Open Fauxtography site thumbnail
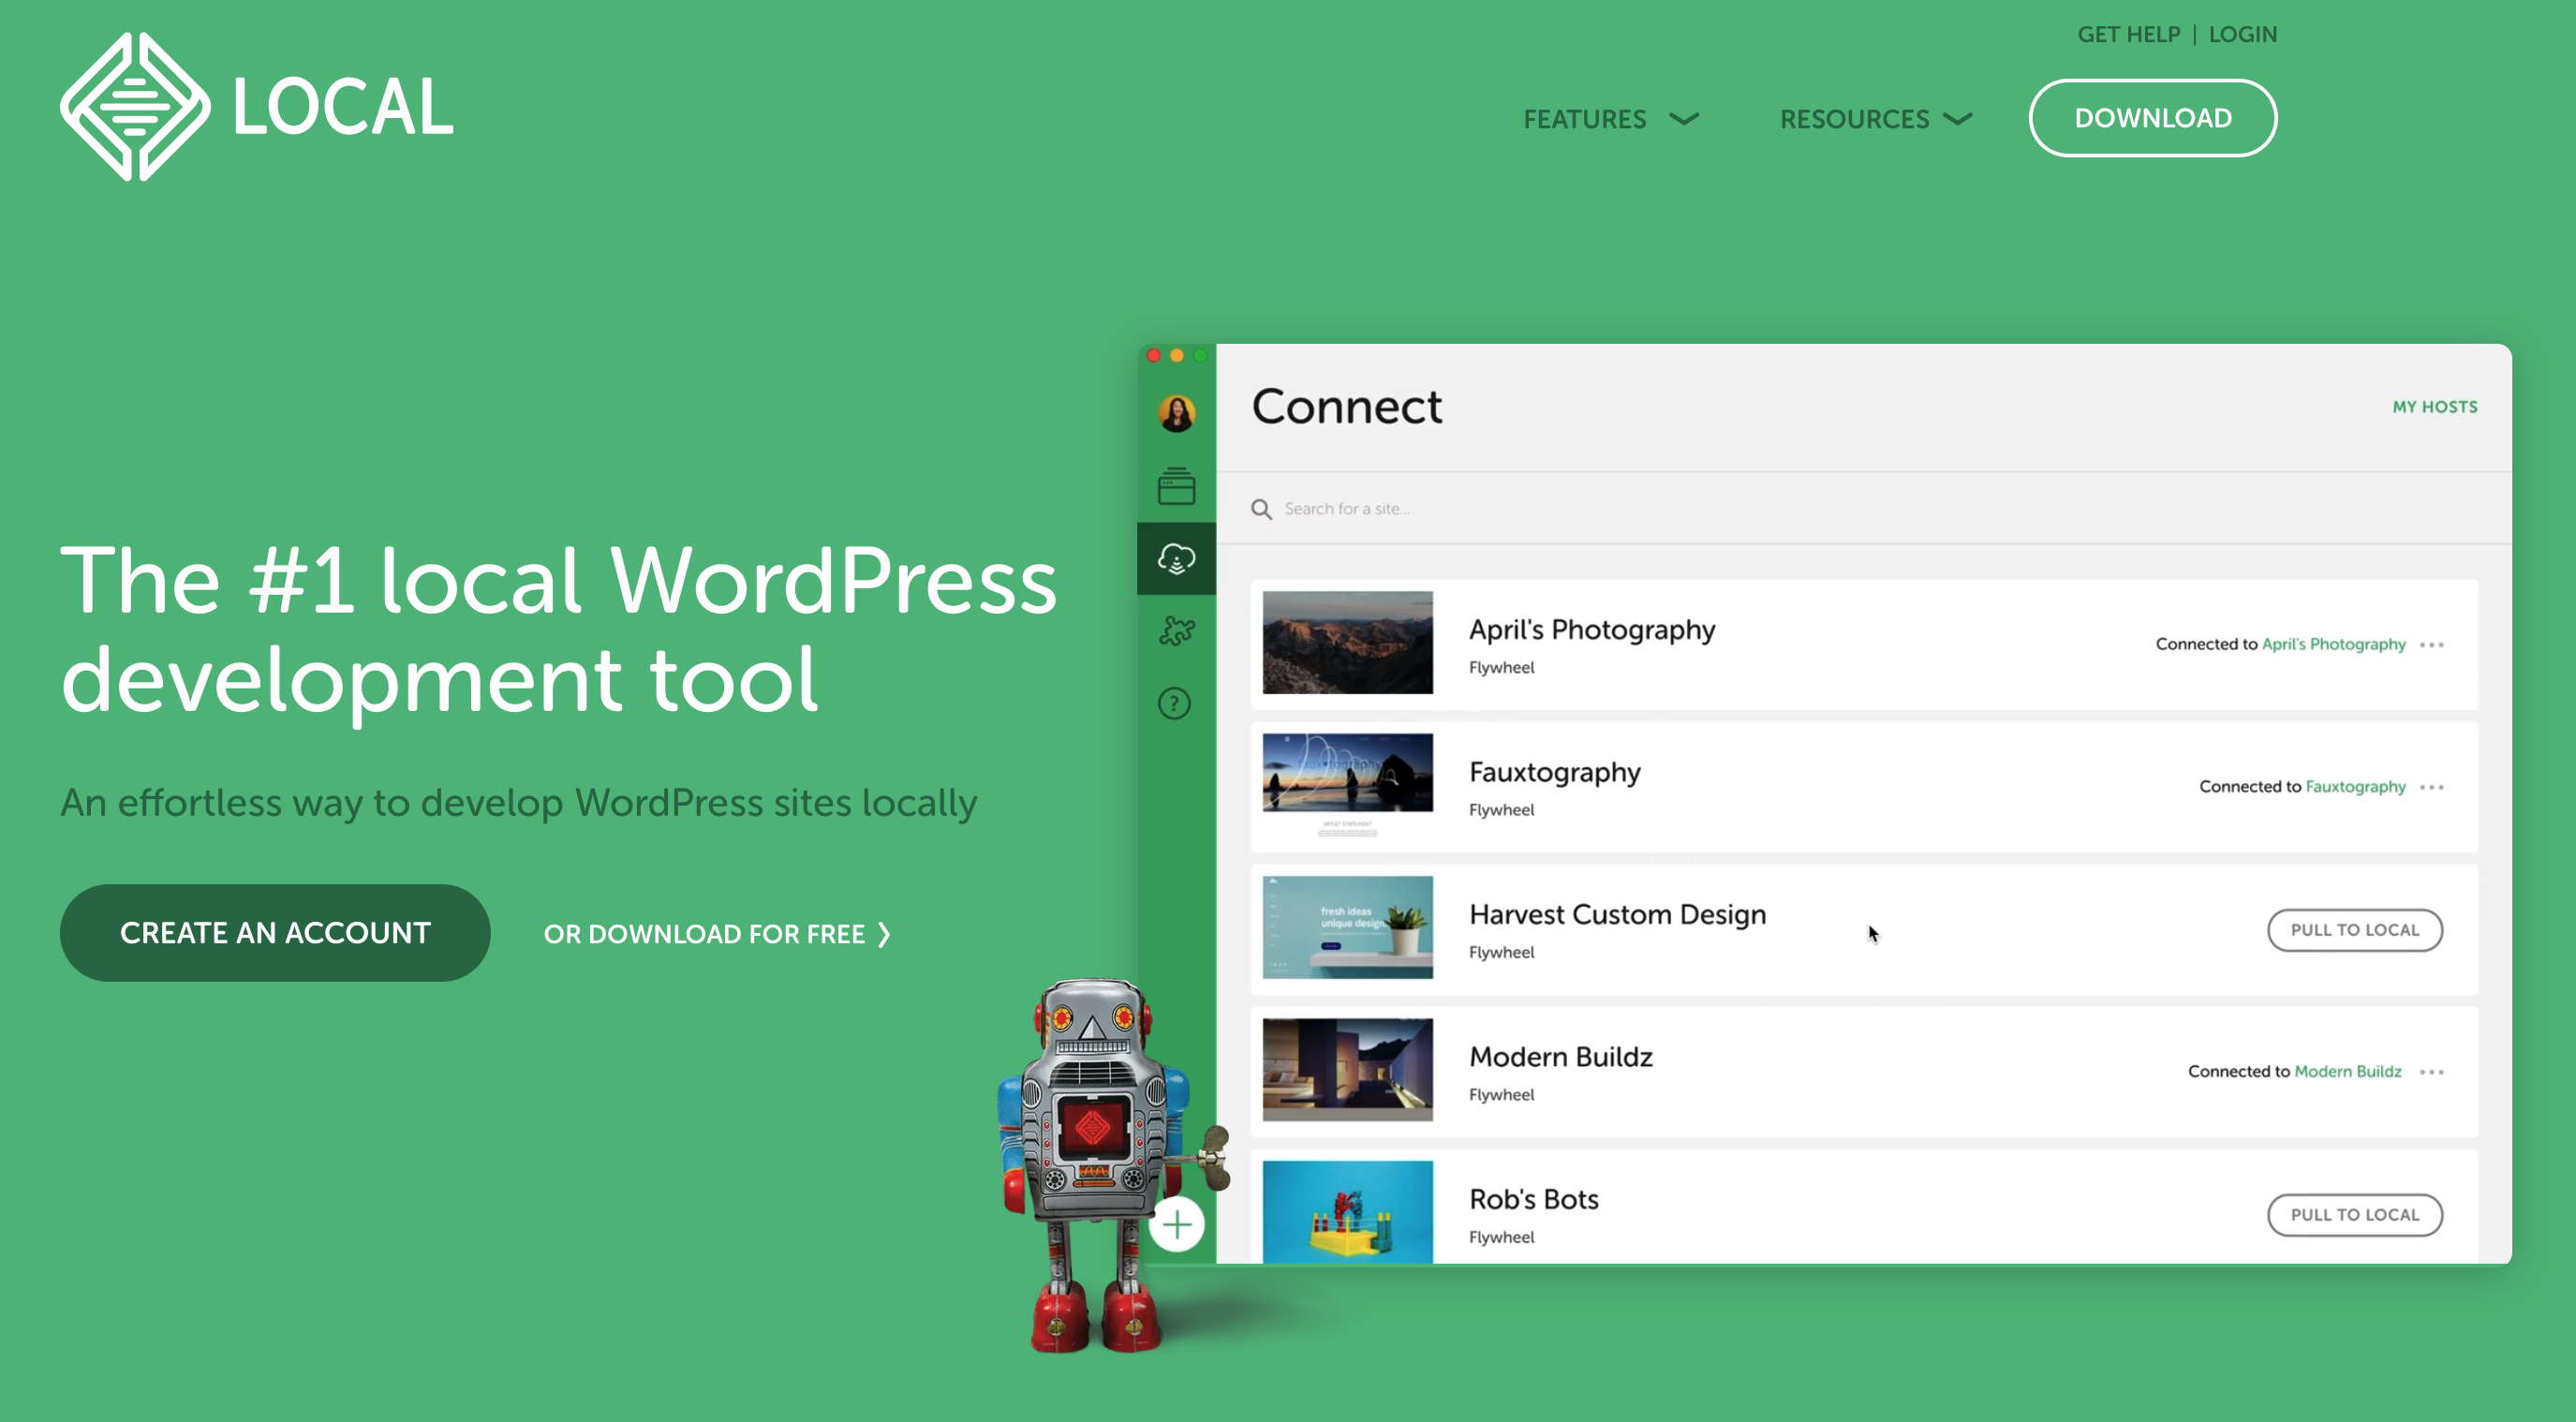 click(1347, 785)
